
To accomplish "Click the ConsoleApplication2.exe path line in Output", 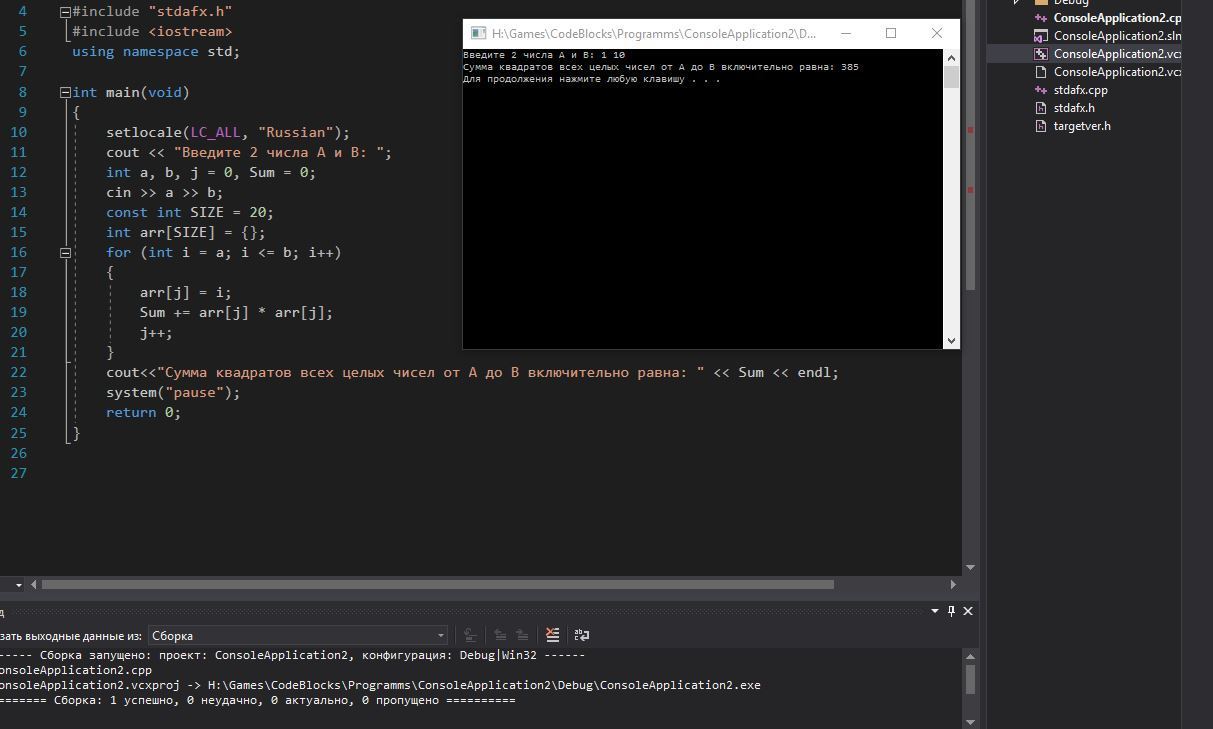I will pyautogui.click(x=380, y=685).
